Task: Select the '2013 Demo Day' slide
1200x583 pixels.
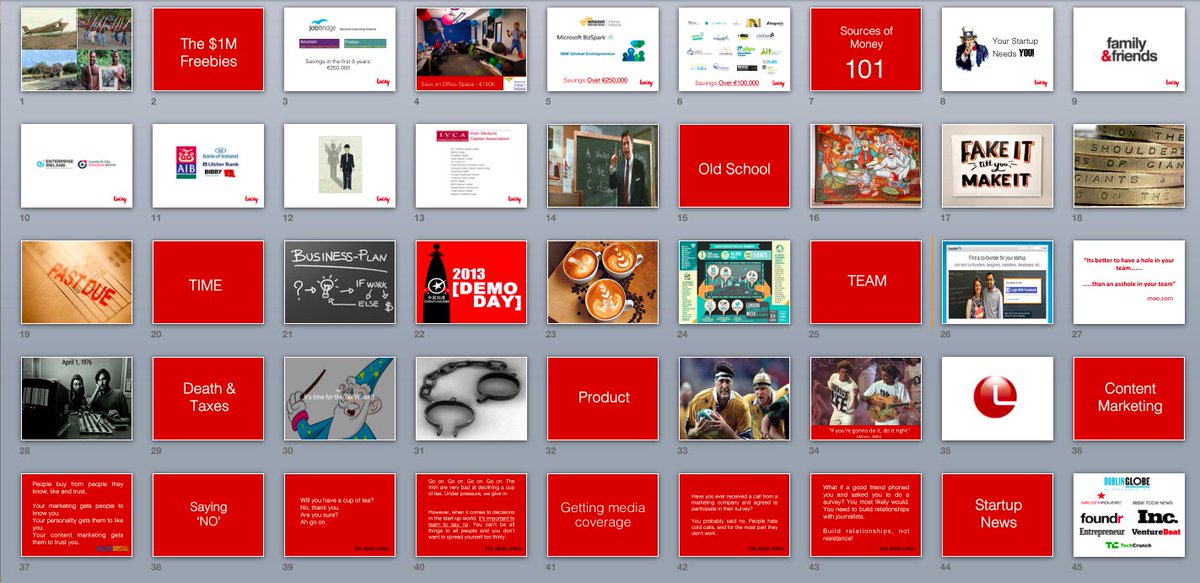Action: tap(471, 282)
